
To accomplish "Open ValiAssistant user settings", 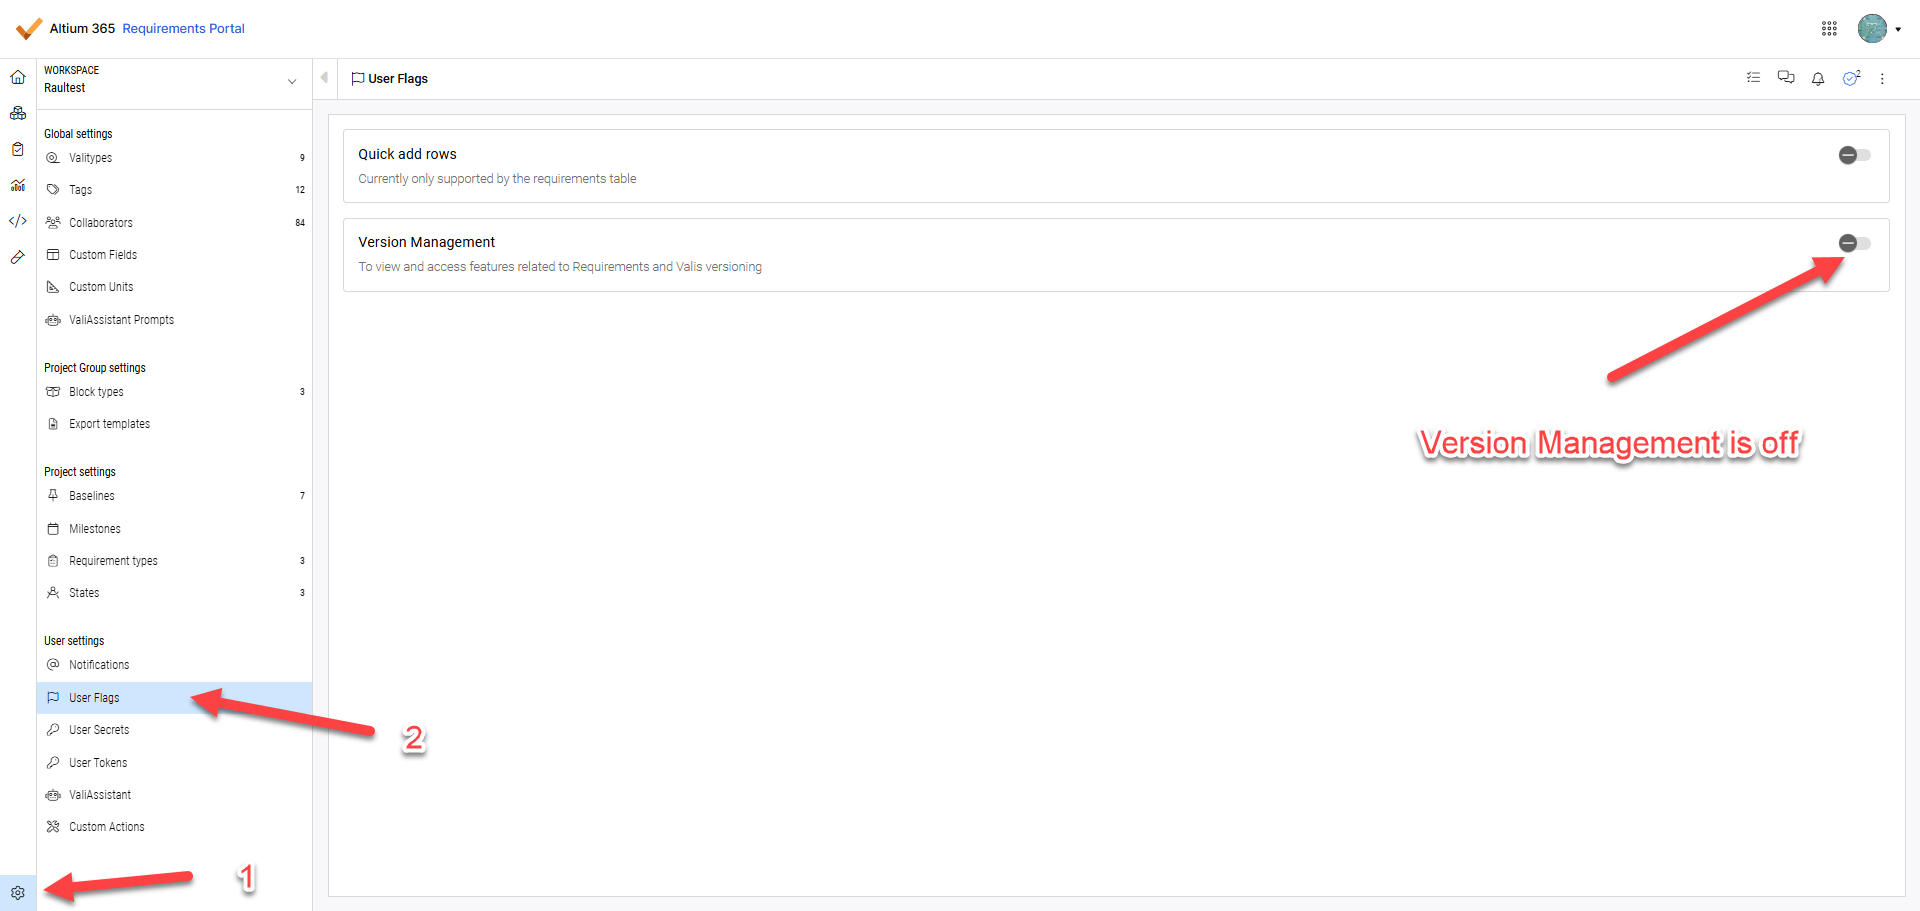I will (x=174, y=795).
